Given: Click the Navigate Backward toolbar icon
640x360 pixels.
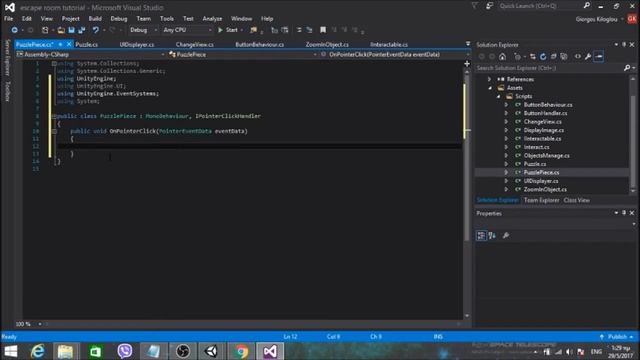Looking at the screenshot, I should tap(14, 30).
